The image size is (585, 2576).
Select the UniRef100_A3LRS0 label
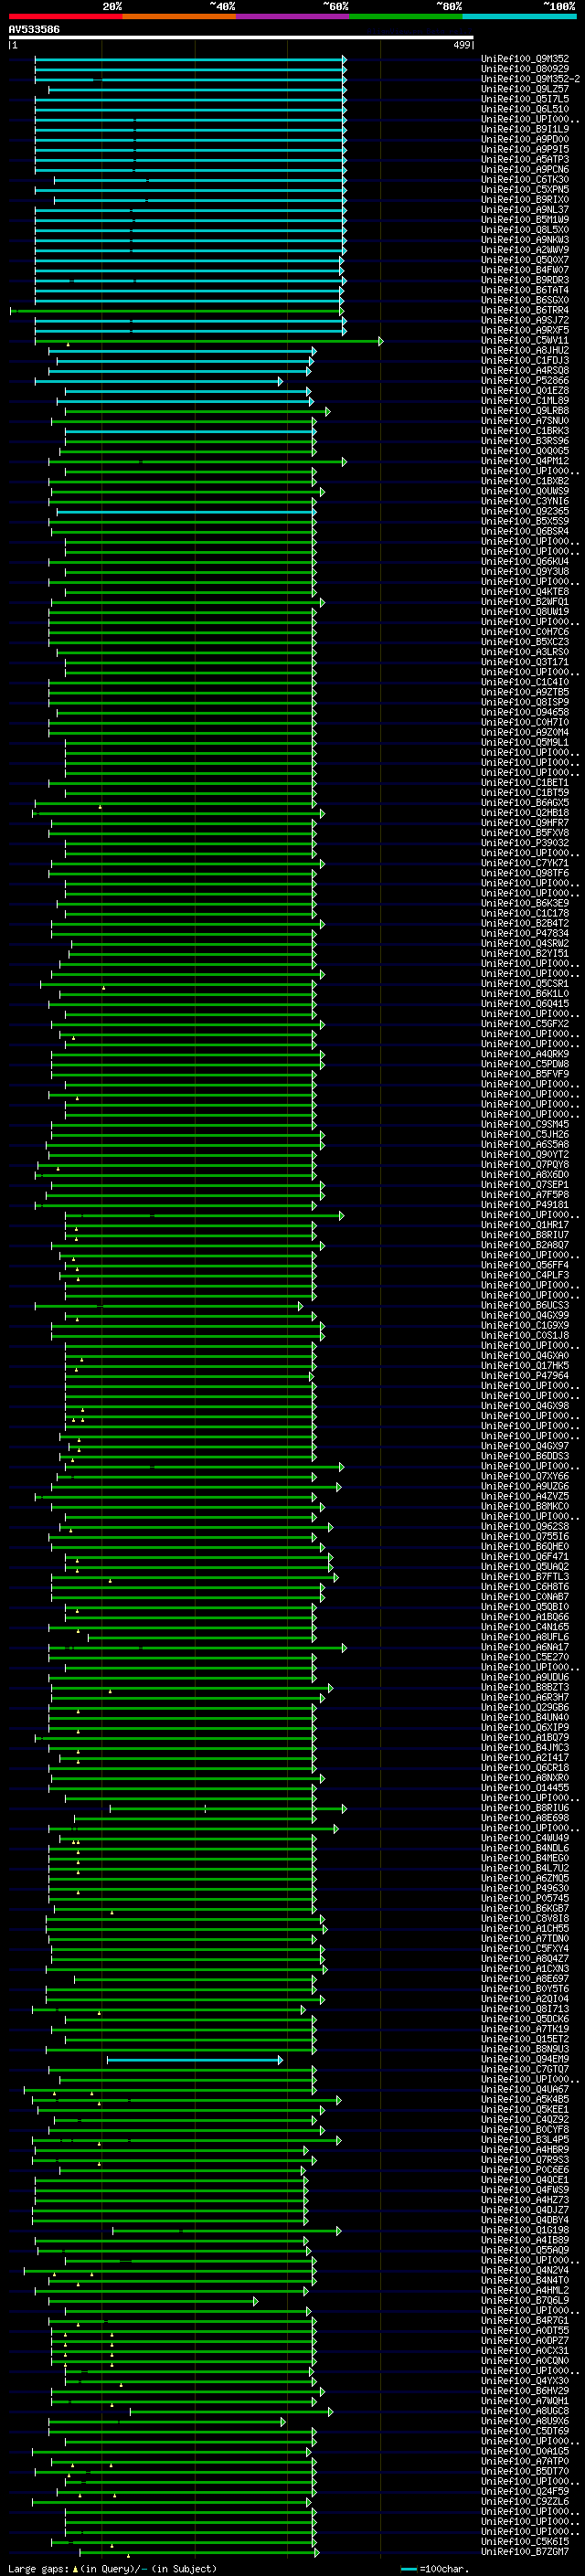coord(525,652)
